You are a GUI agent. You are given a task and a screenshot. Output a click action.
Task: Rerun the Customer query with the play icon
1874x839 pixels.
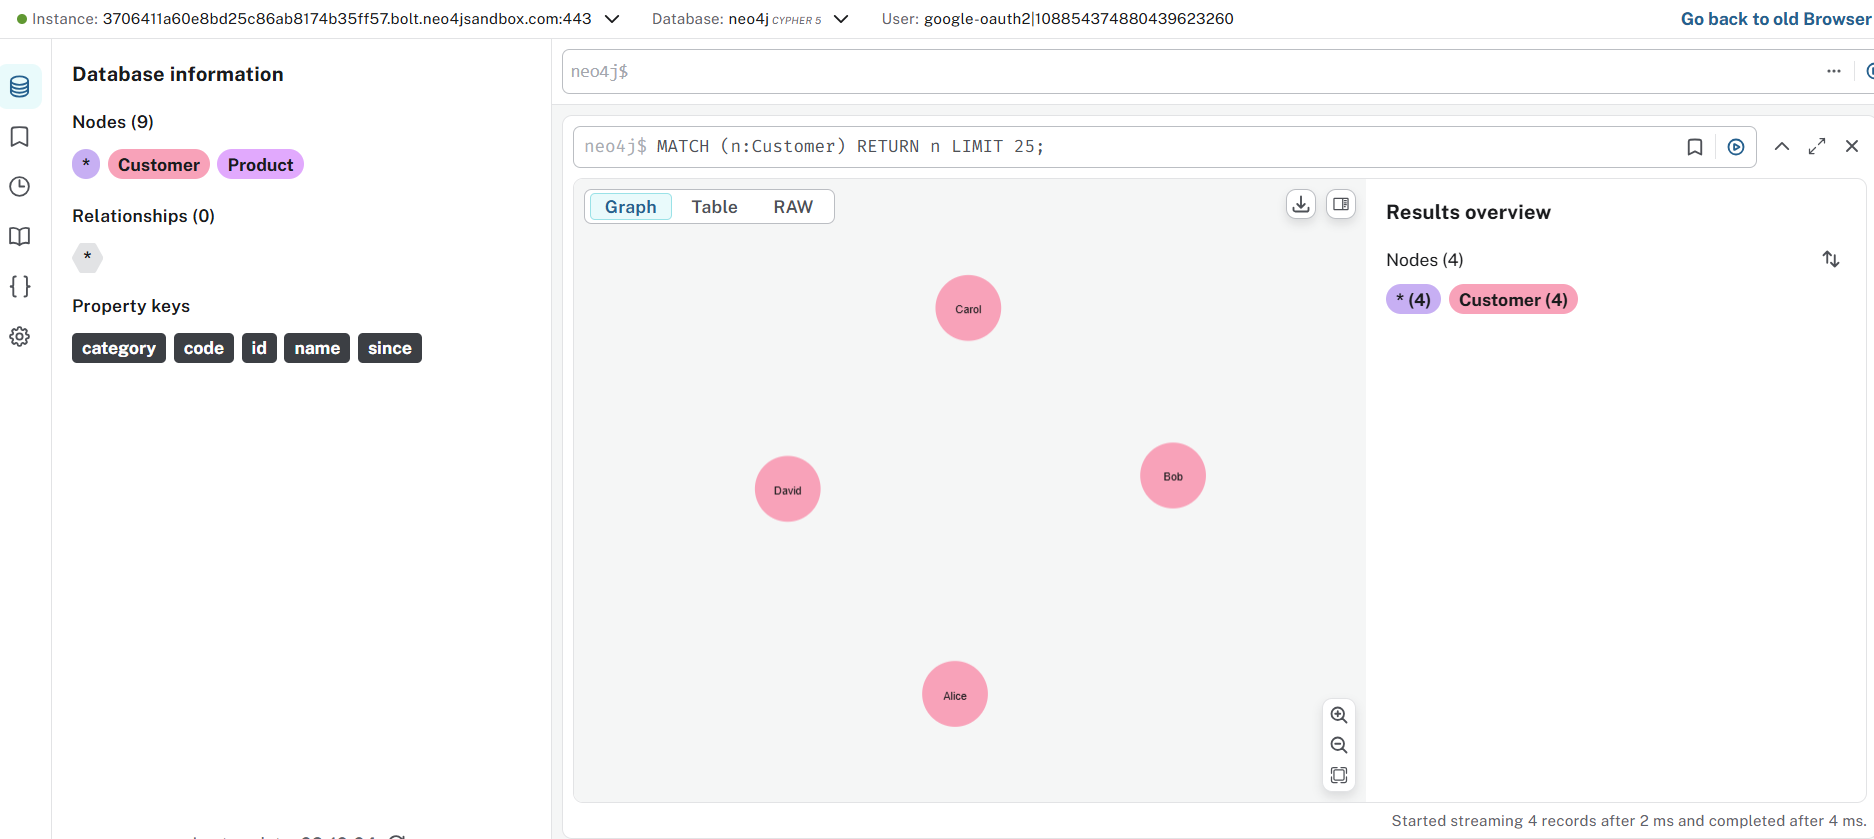1736,147
